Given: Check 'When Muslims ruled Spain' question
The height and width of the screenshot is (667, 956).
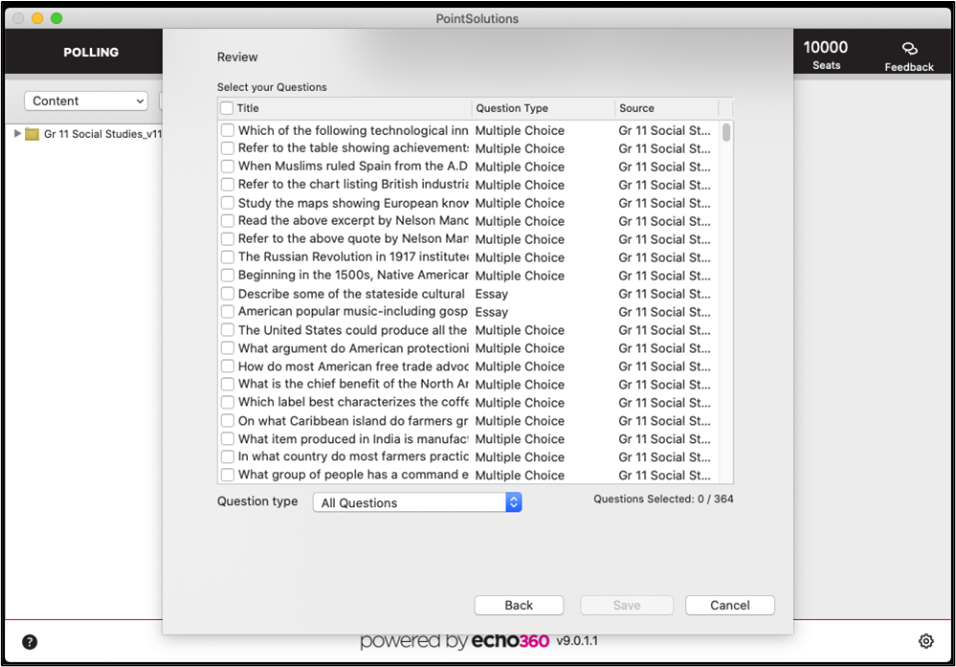Looking at the screenshot, I should coord(227,166).
